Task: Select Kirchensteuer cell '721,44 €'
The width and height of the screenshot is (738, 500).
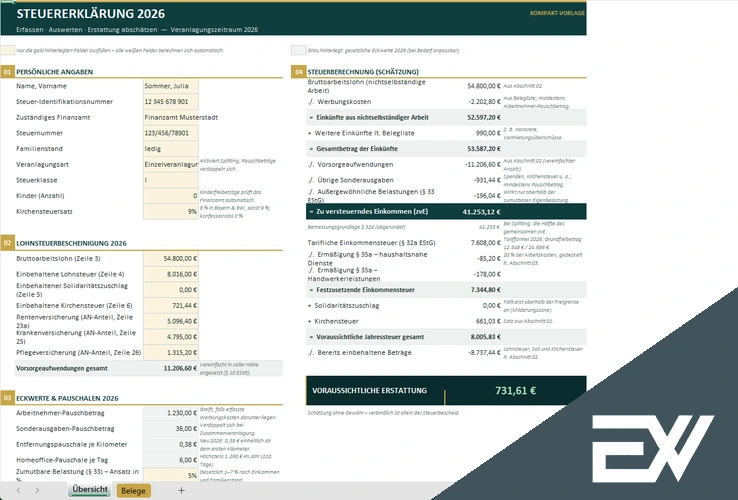Action: point(170,306)
